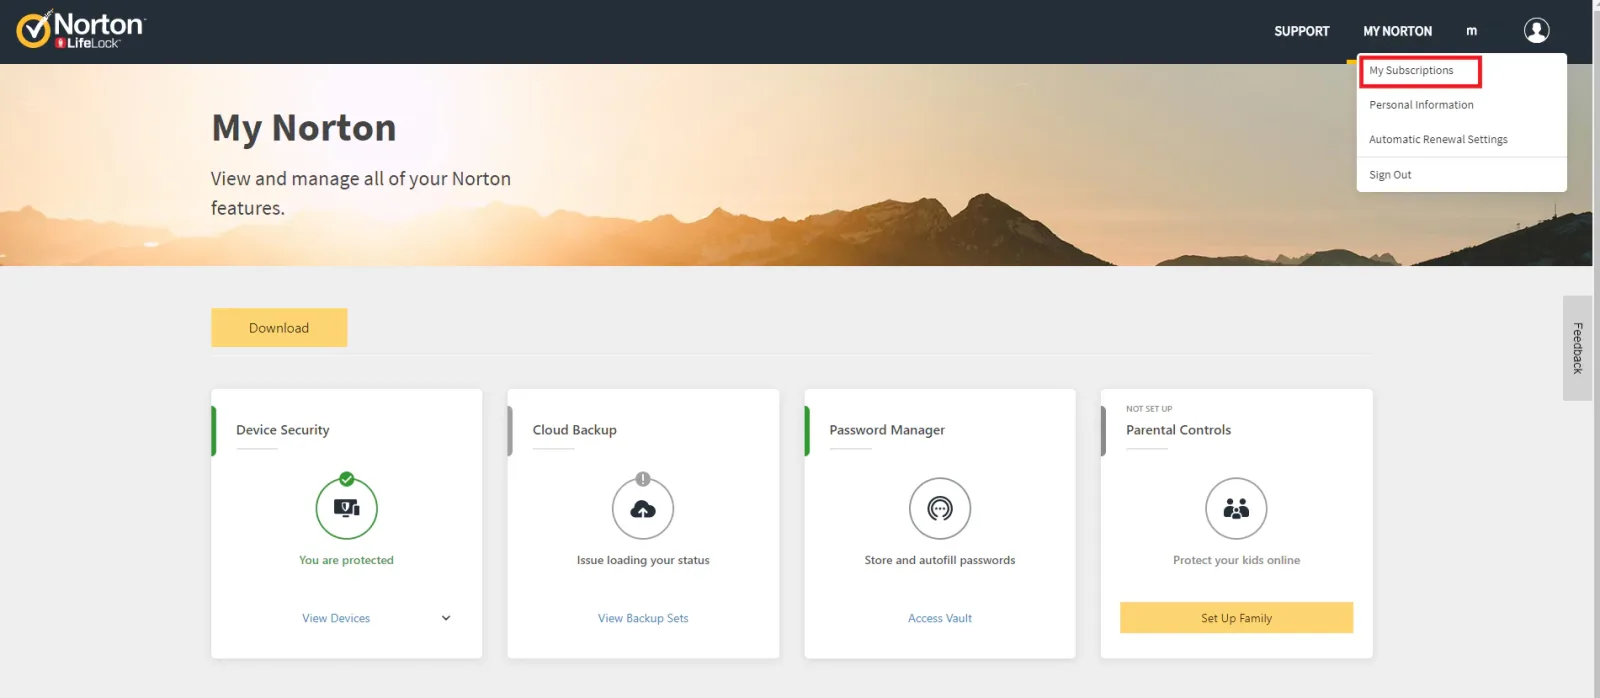The width and height of the screenshot is (1600, 698).
Task: Click the account name 'm' in header
Action: 1471,31
